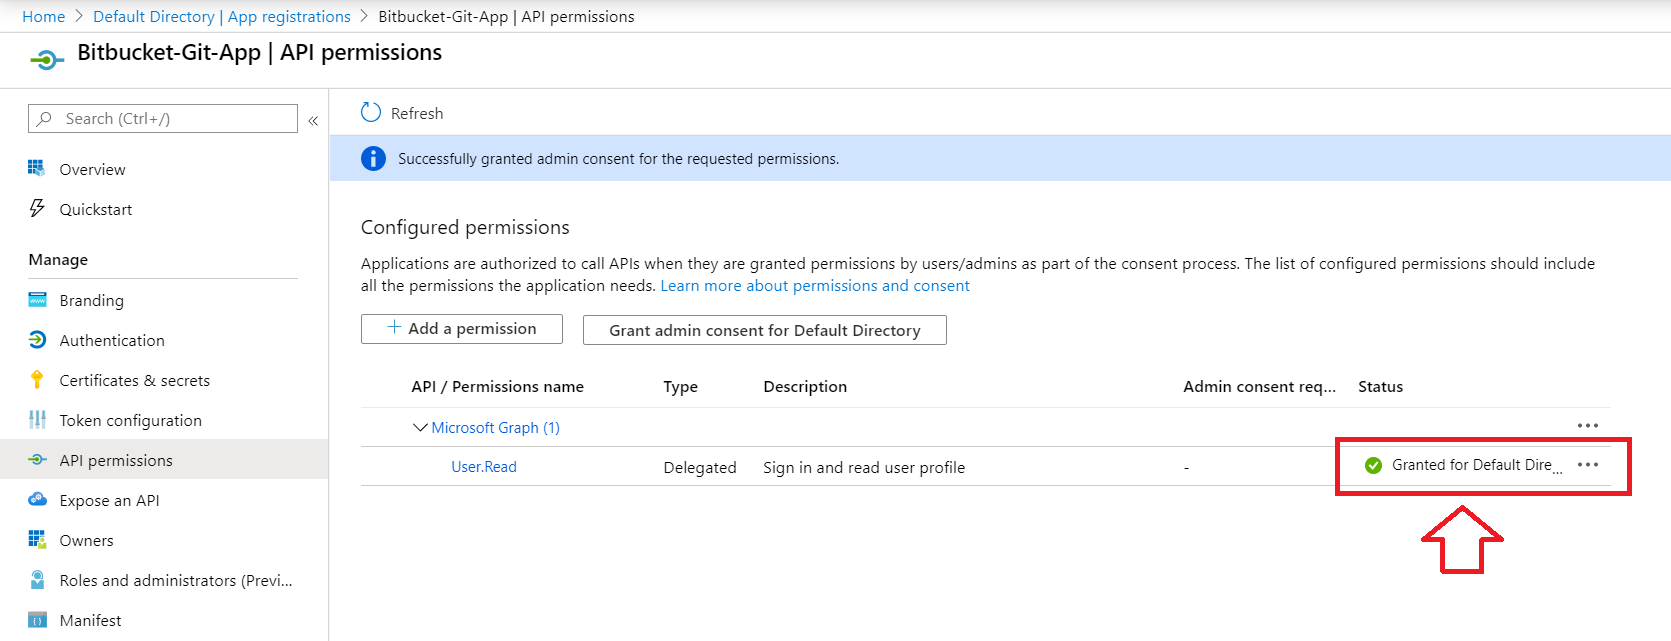Open the Microsoft Graph (1) link
Screen dimensions: 1671x641
coord(496,427)
